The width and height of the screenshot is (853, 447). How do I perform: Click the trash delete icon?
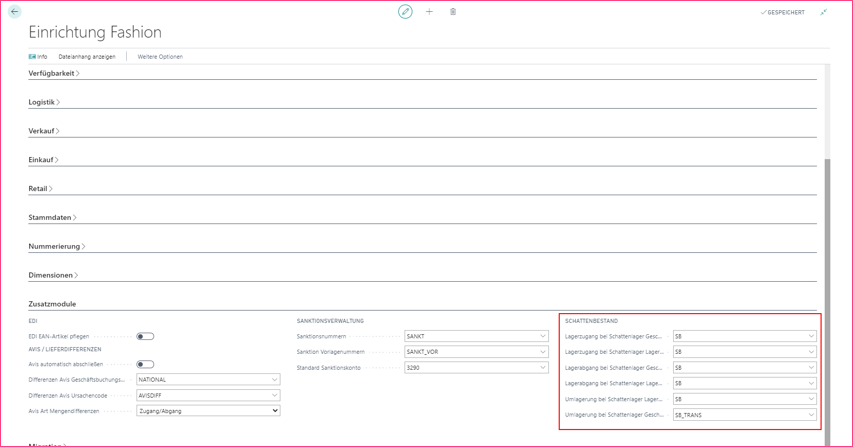point(453,12)
